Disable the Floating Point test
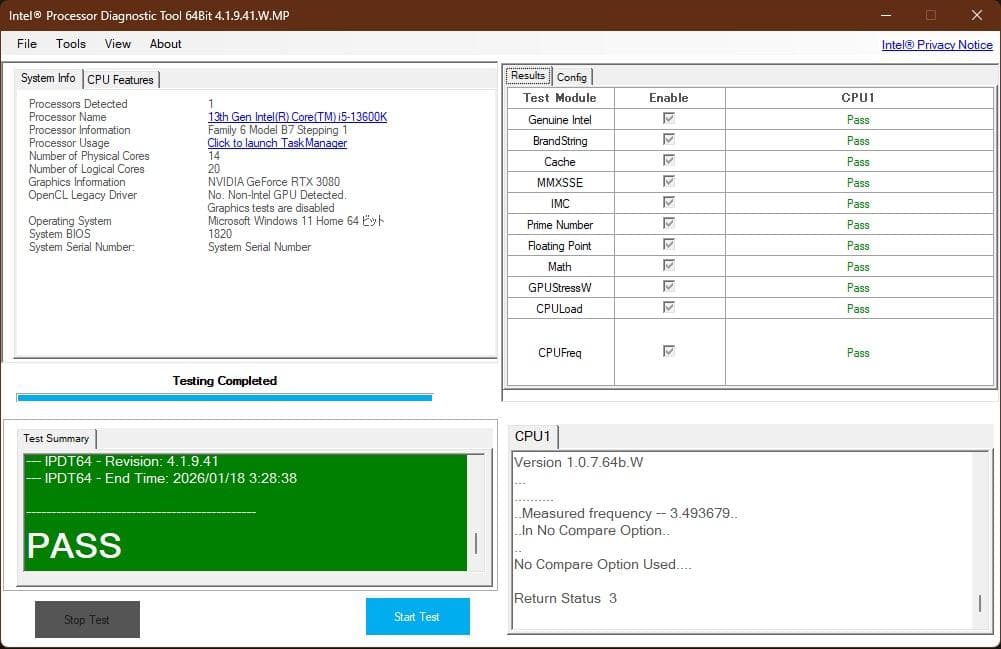This screenshot has width=1001, height=649. tap(668, 245)
